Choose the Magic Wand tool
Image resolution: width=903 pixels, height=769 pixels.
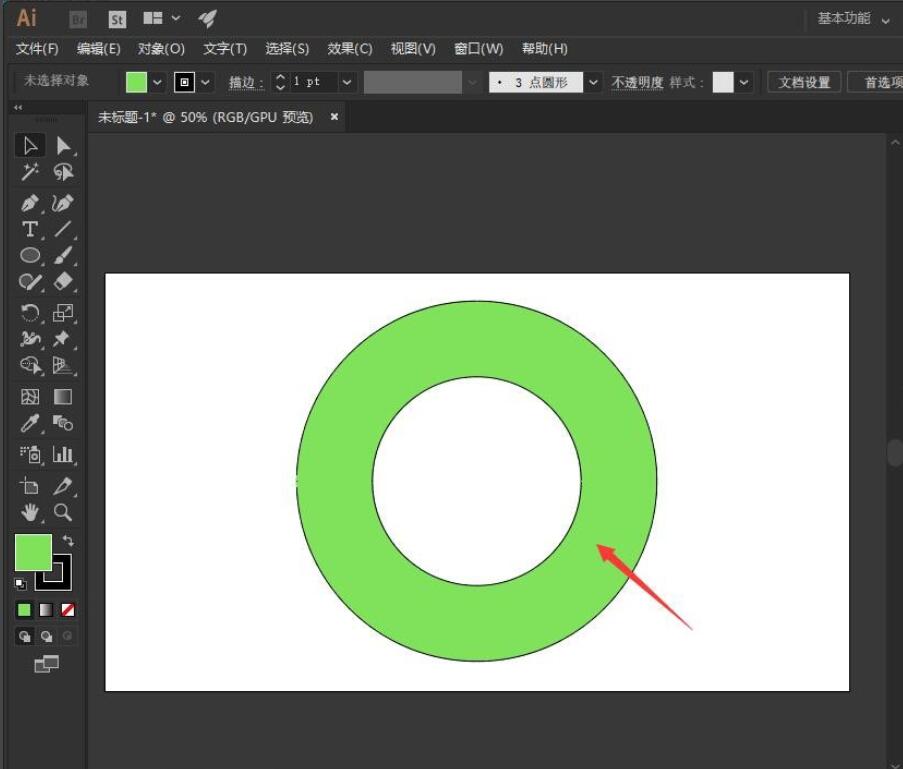[x=30, y=172]
